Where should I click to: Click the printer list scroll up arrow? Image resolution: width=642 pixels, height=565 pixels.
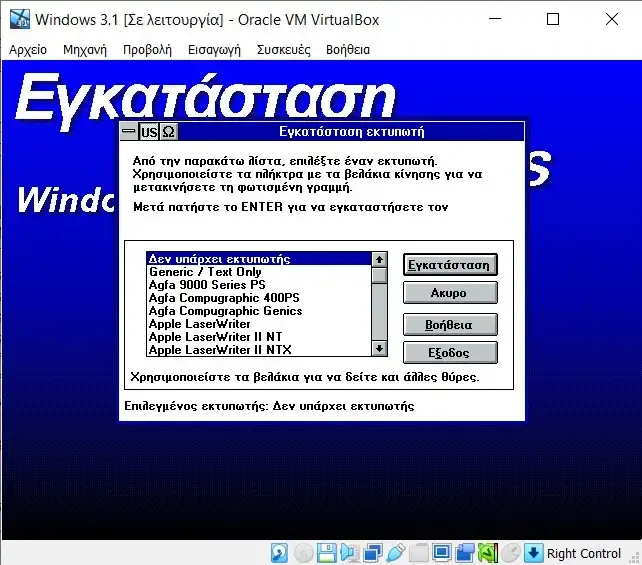379,260
